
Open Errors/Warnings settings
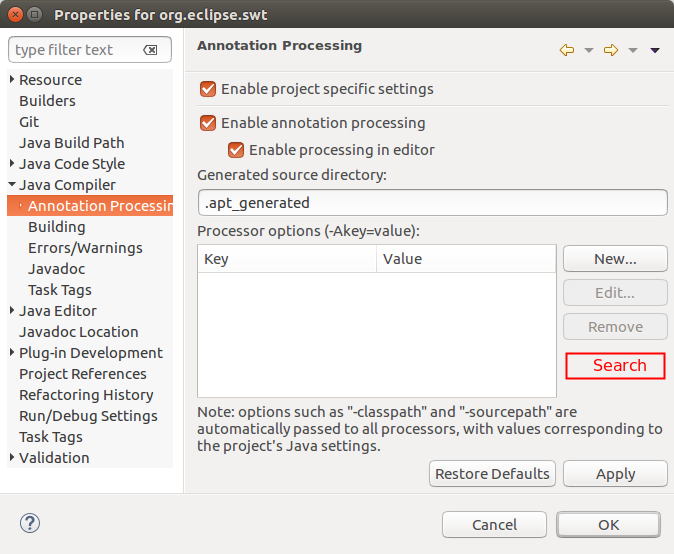(x=85, y=248)
